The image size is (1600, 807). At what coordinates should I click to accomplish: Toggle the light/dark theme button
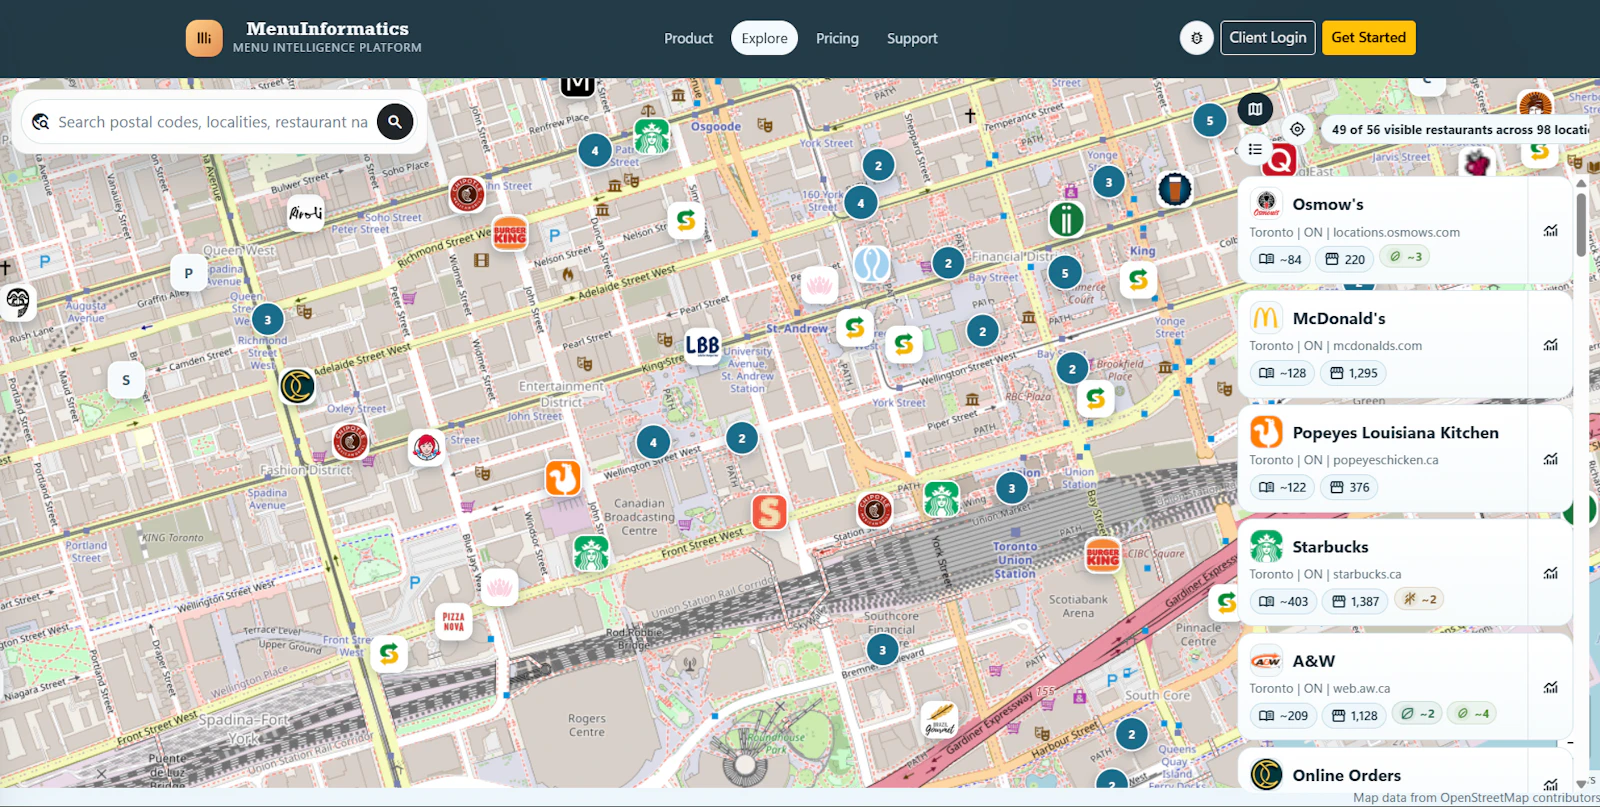coord(1196,38)
